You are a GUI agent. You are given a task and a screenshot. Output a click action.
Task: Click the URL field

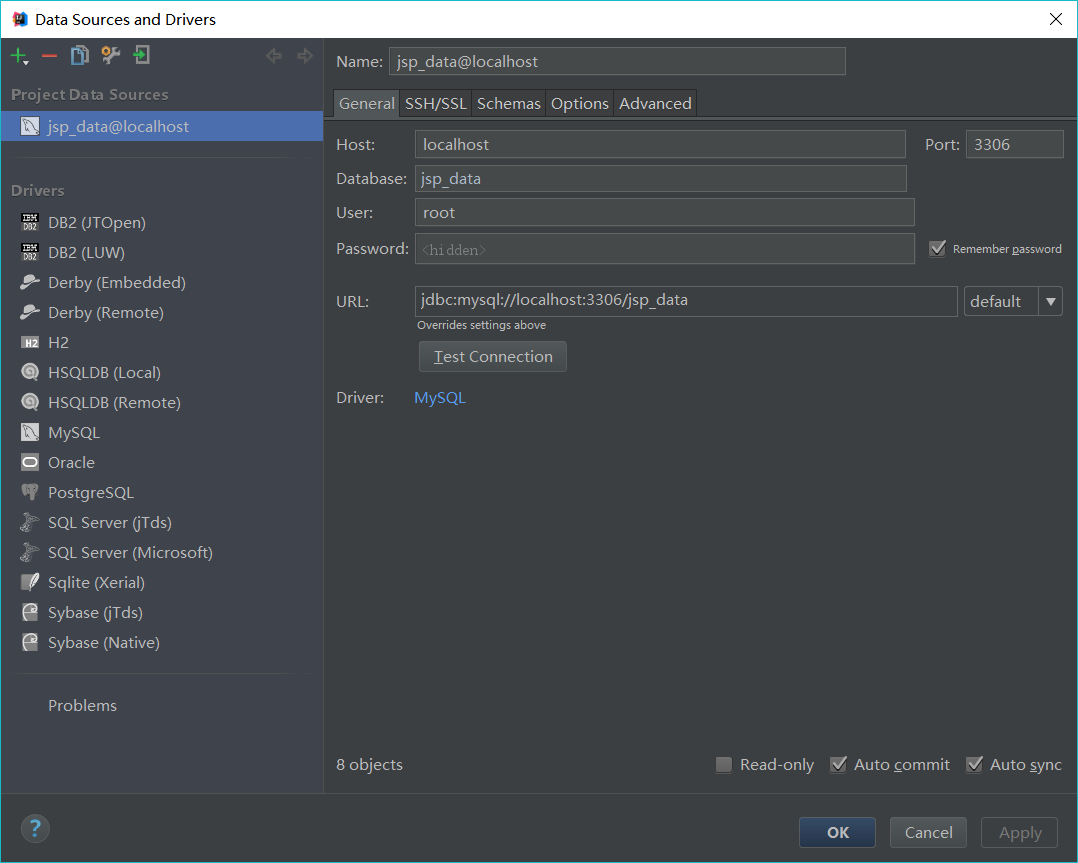686,301
